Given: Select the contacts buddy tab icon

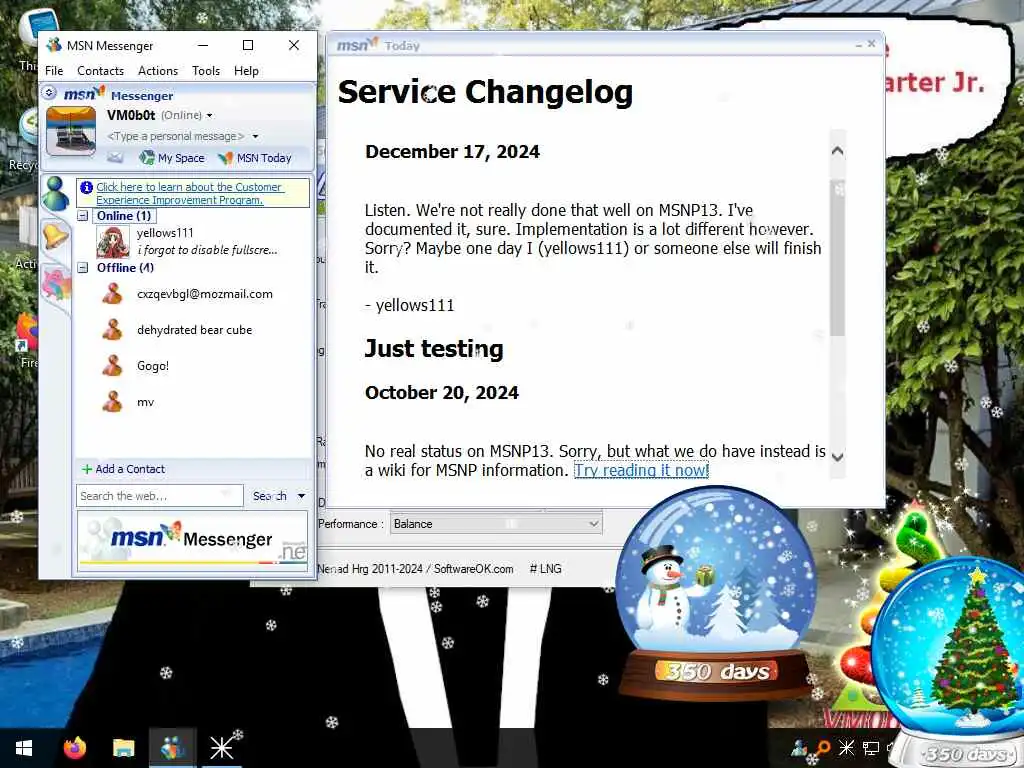Looking at the screenshot, I should pos(55,193).
